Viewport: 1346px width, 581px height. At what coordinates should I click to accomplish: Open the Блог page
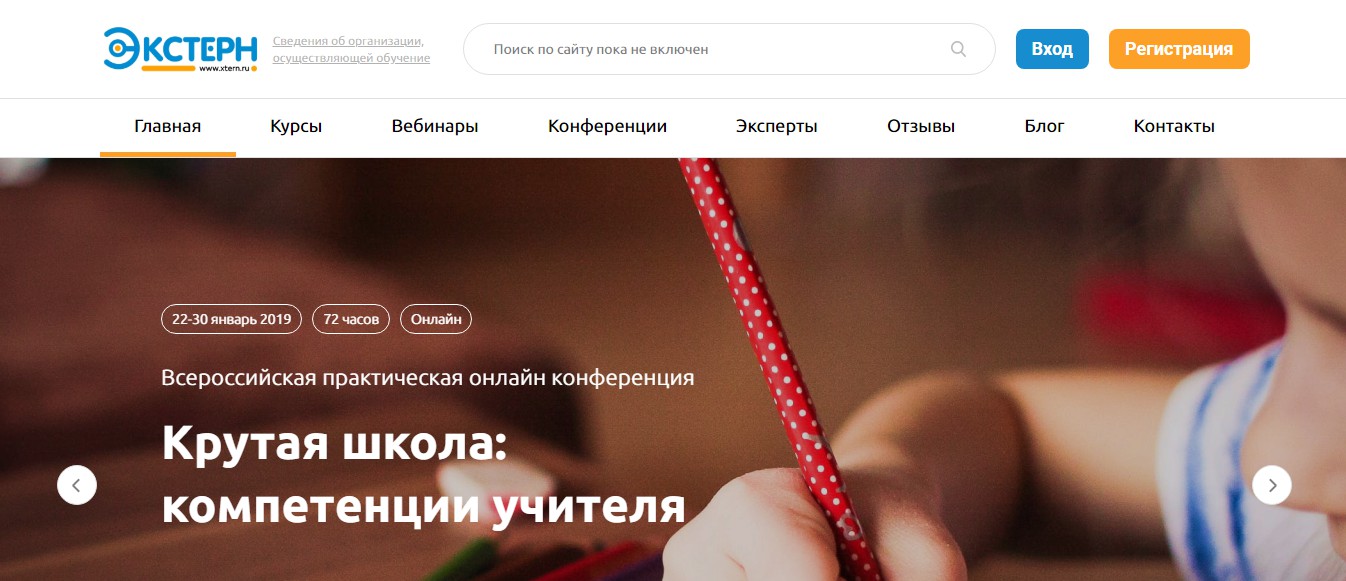[x=1045, y=127]
